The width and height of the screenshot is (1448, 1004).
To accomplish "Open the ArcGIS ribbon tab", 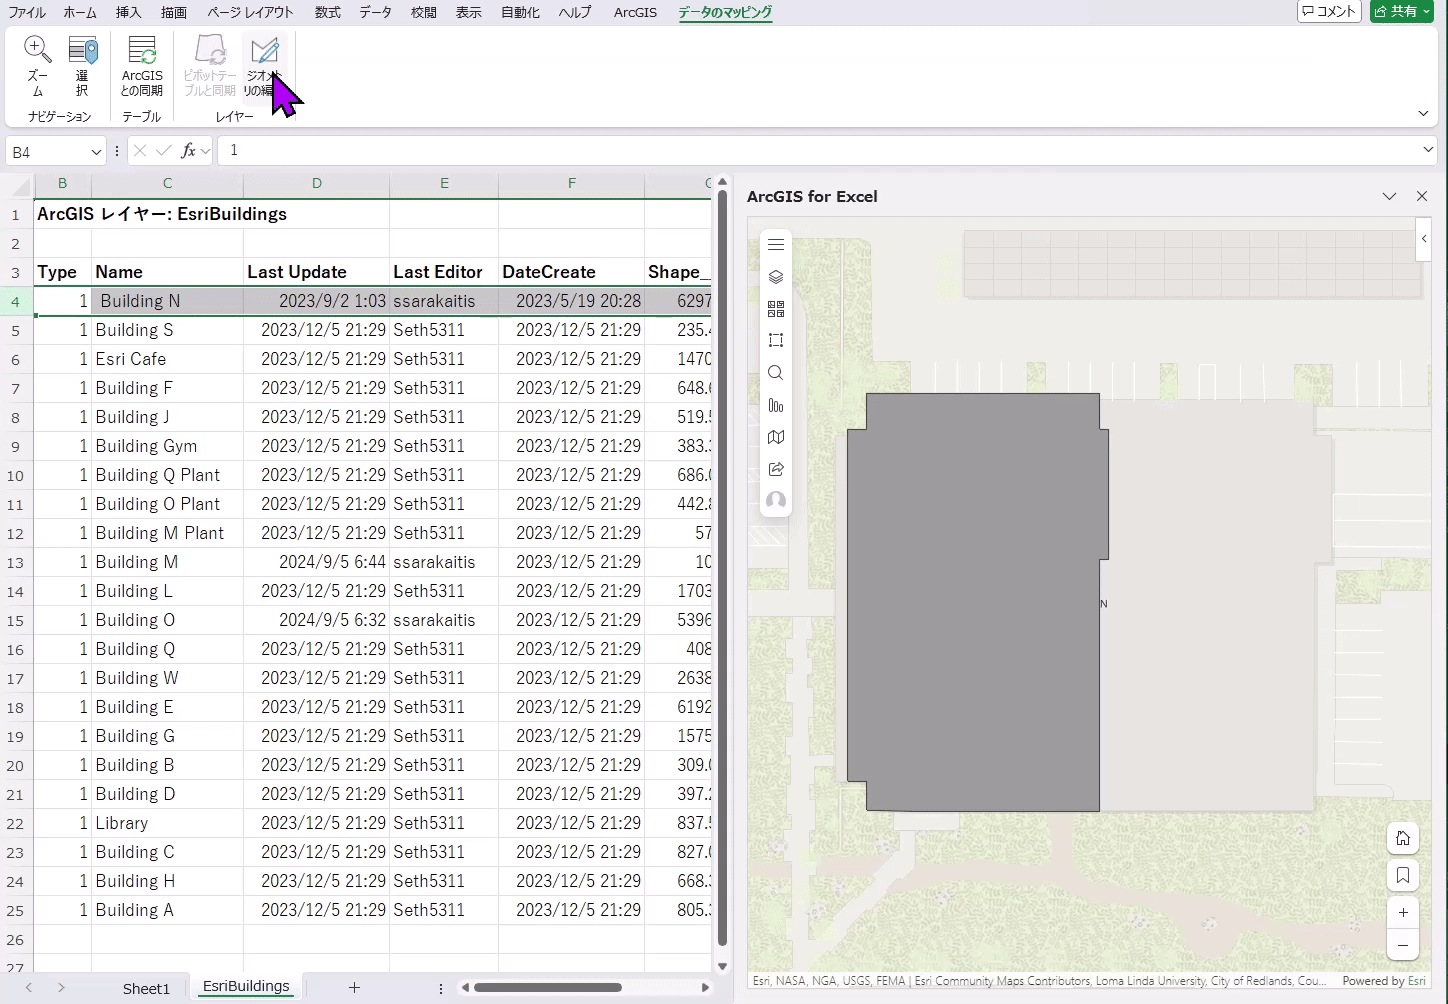I will tap(635, 12).
